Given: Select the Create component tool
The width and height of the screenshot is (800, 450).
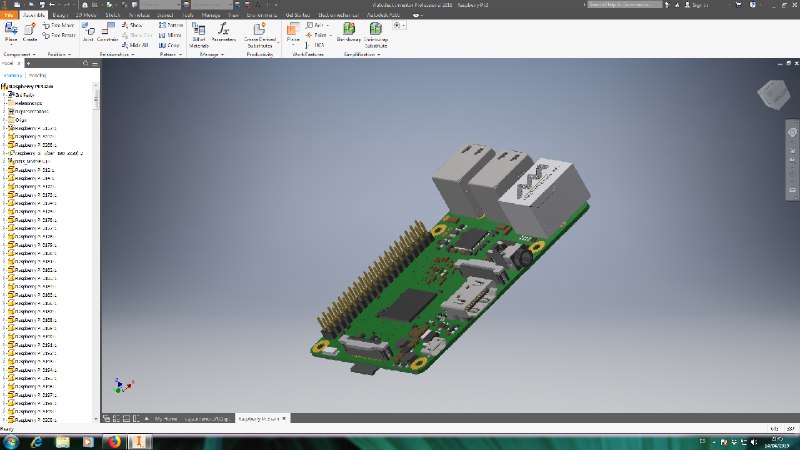Looking at the screenshot, I should [x=30, y=32].
